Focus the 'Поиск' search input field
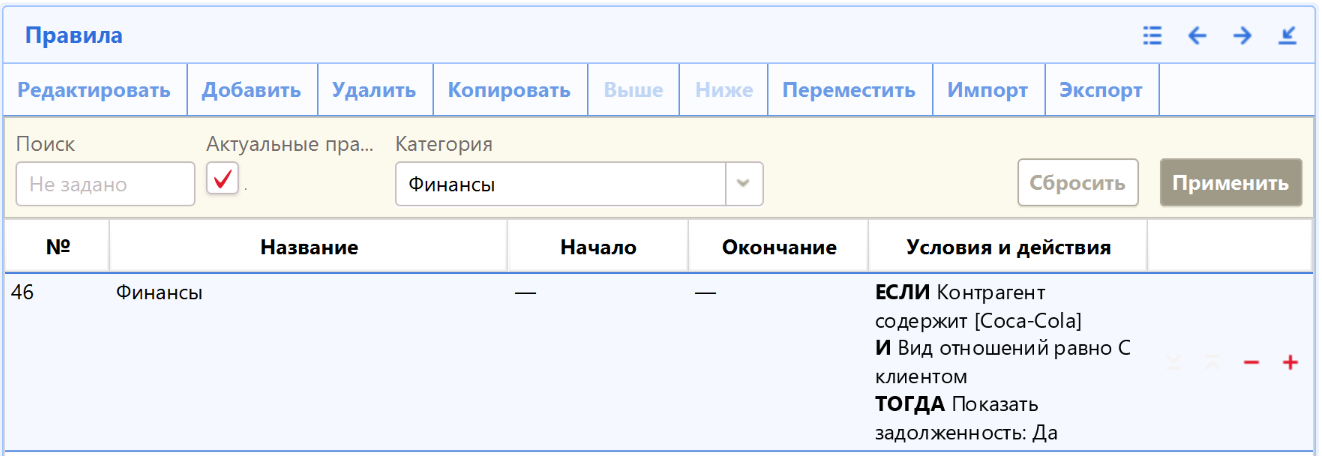 coord(105,184)
